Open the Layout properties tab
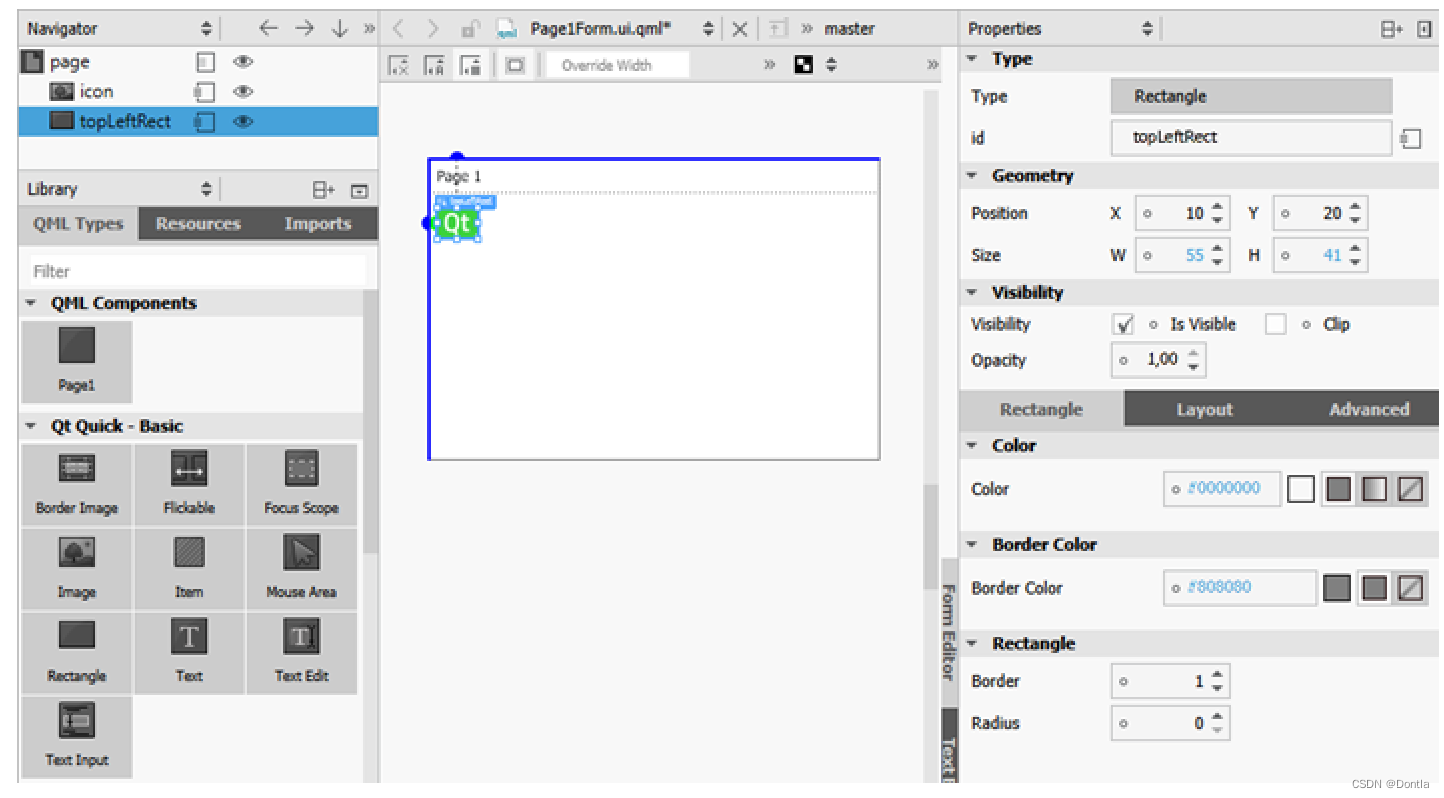 (1204, 410)
